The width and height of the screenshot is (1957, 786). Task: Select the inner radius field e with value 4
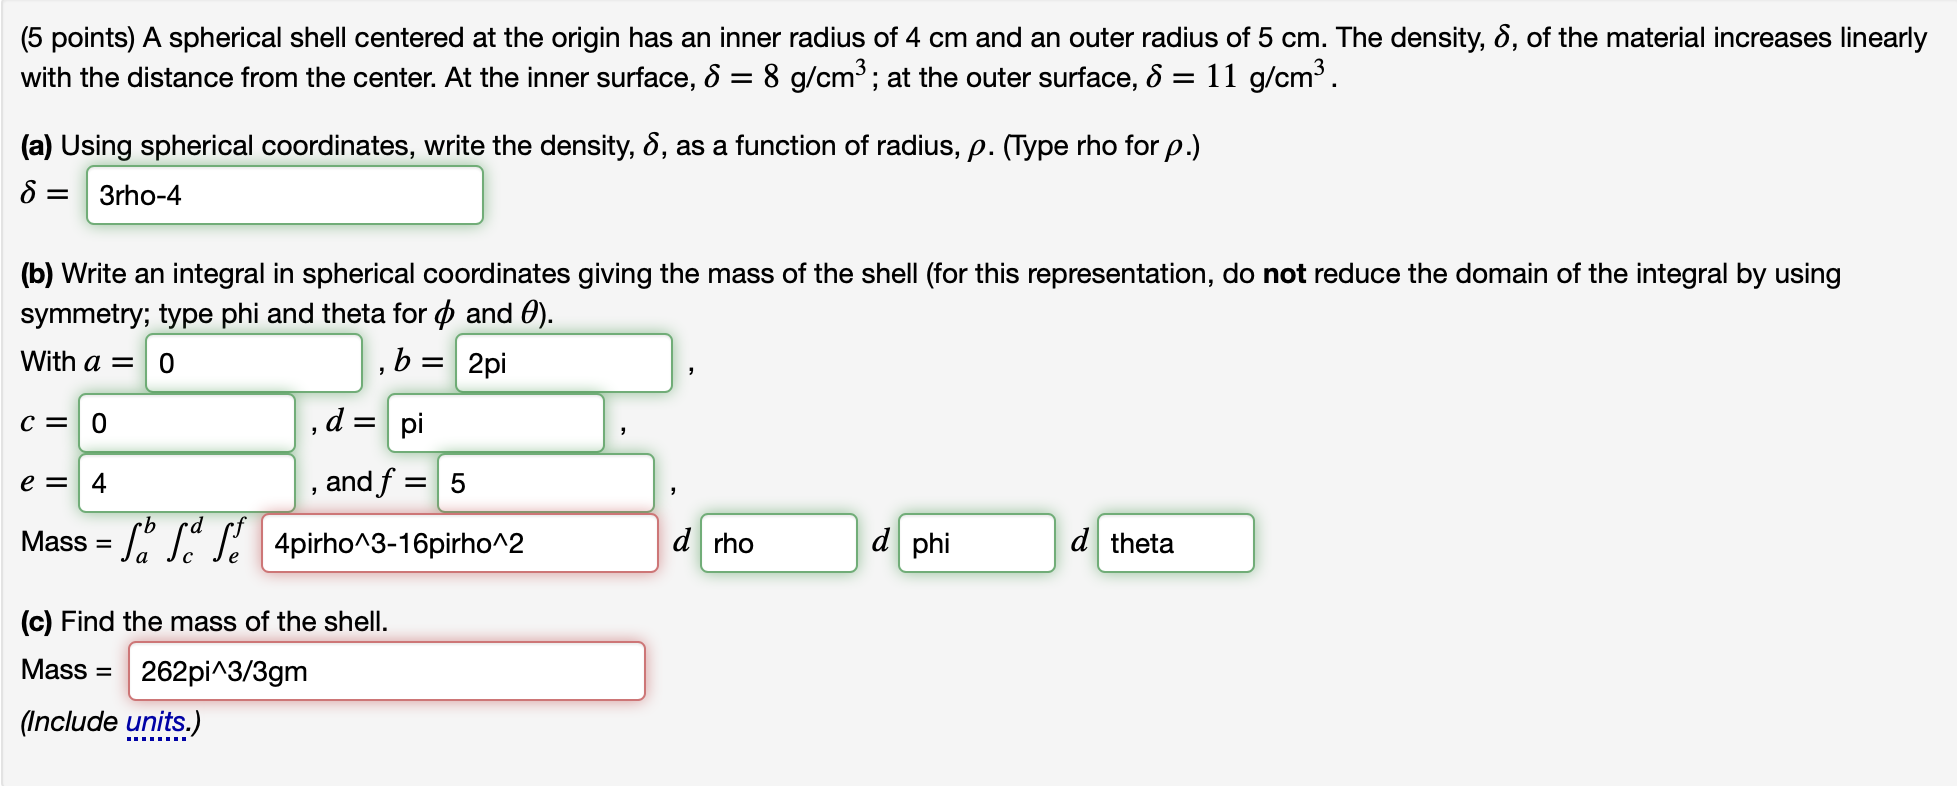pyautogui.click(x=186, y=483)
